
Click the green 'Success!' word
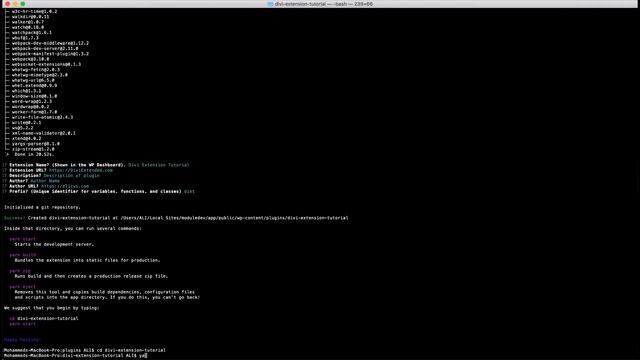[15, 218]
